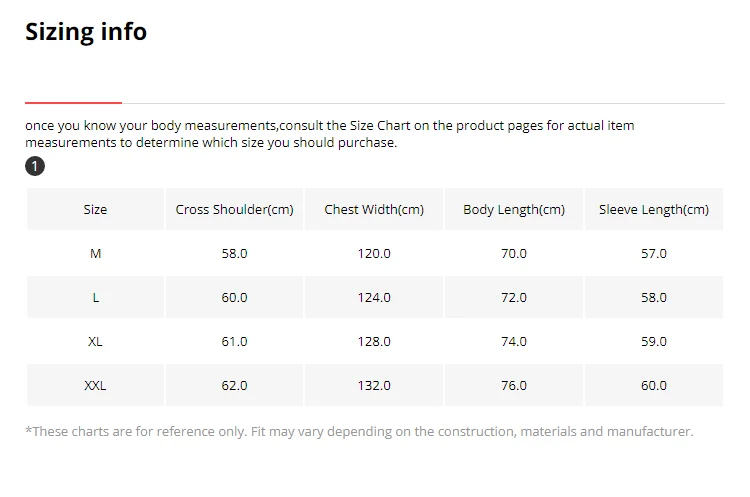Select the M size row label
This screenshot has width=750, height=497.
95,254
